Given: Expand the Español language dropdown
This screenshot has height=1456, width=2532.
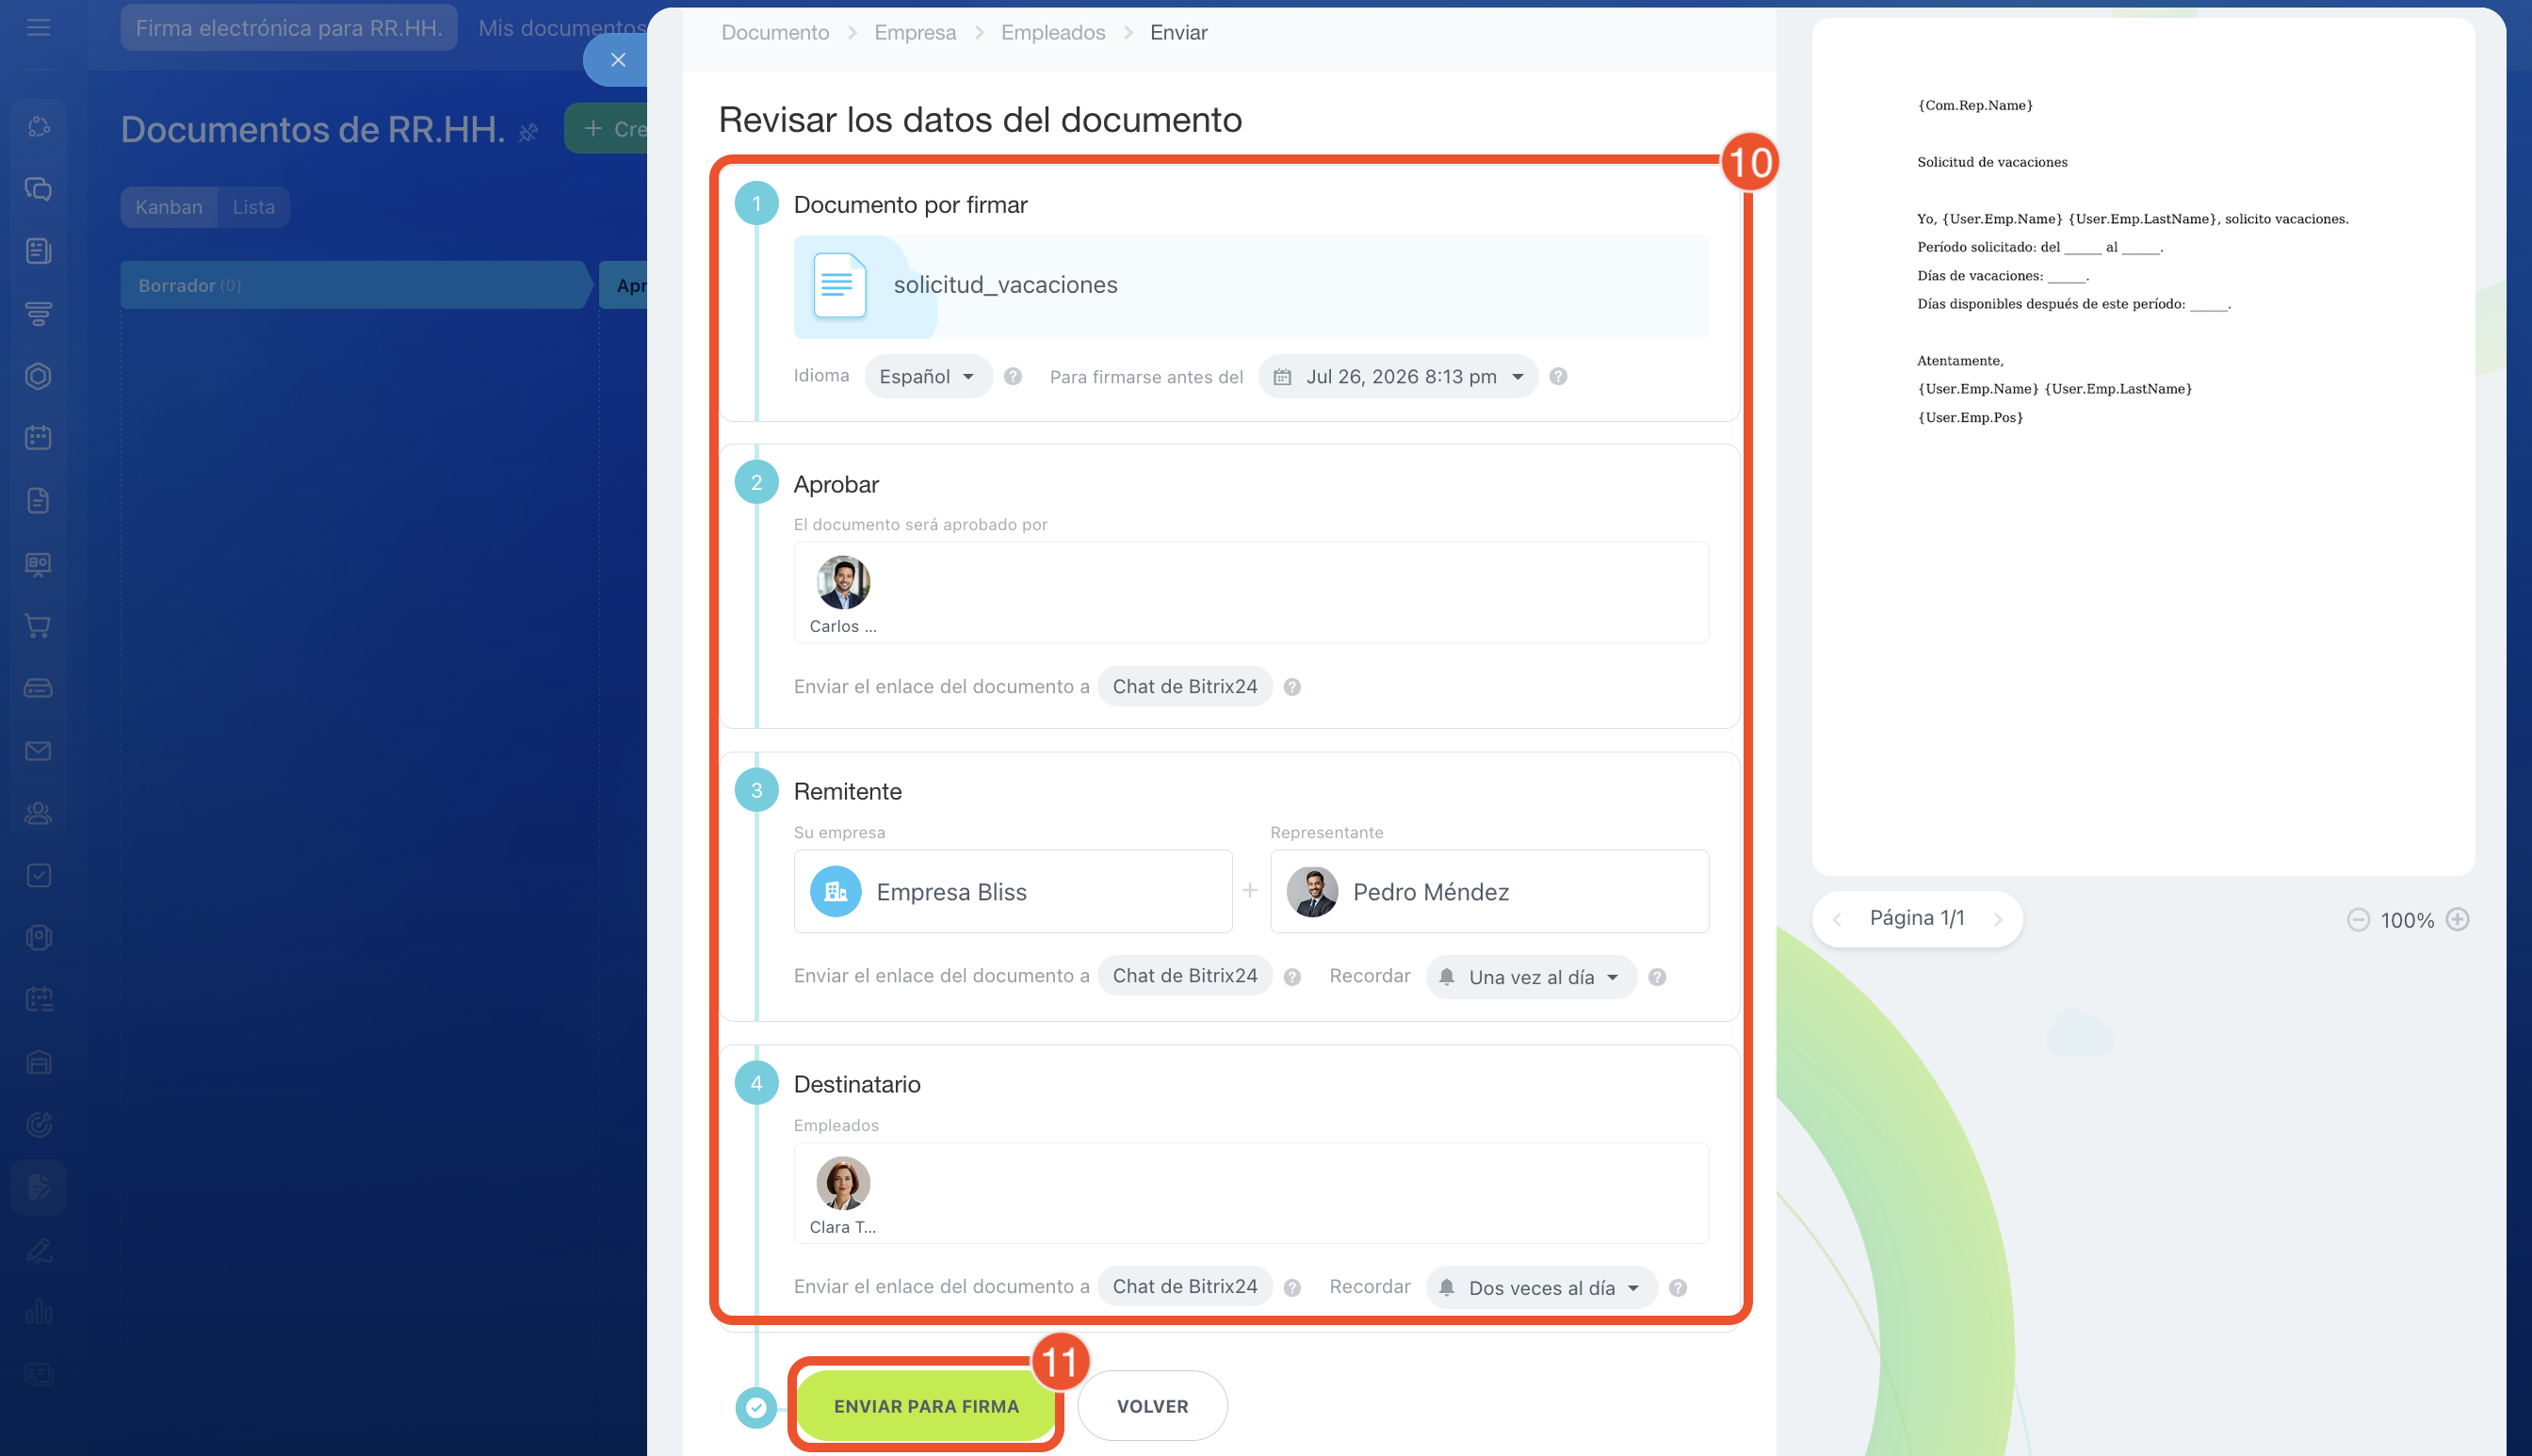Looking at the screenshot, I should pos(926,377).
